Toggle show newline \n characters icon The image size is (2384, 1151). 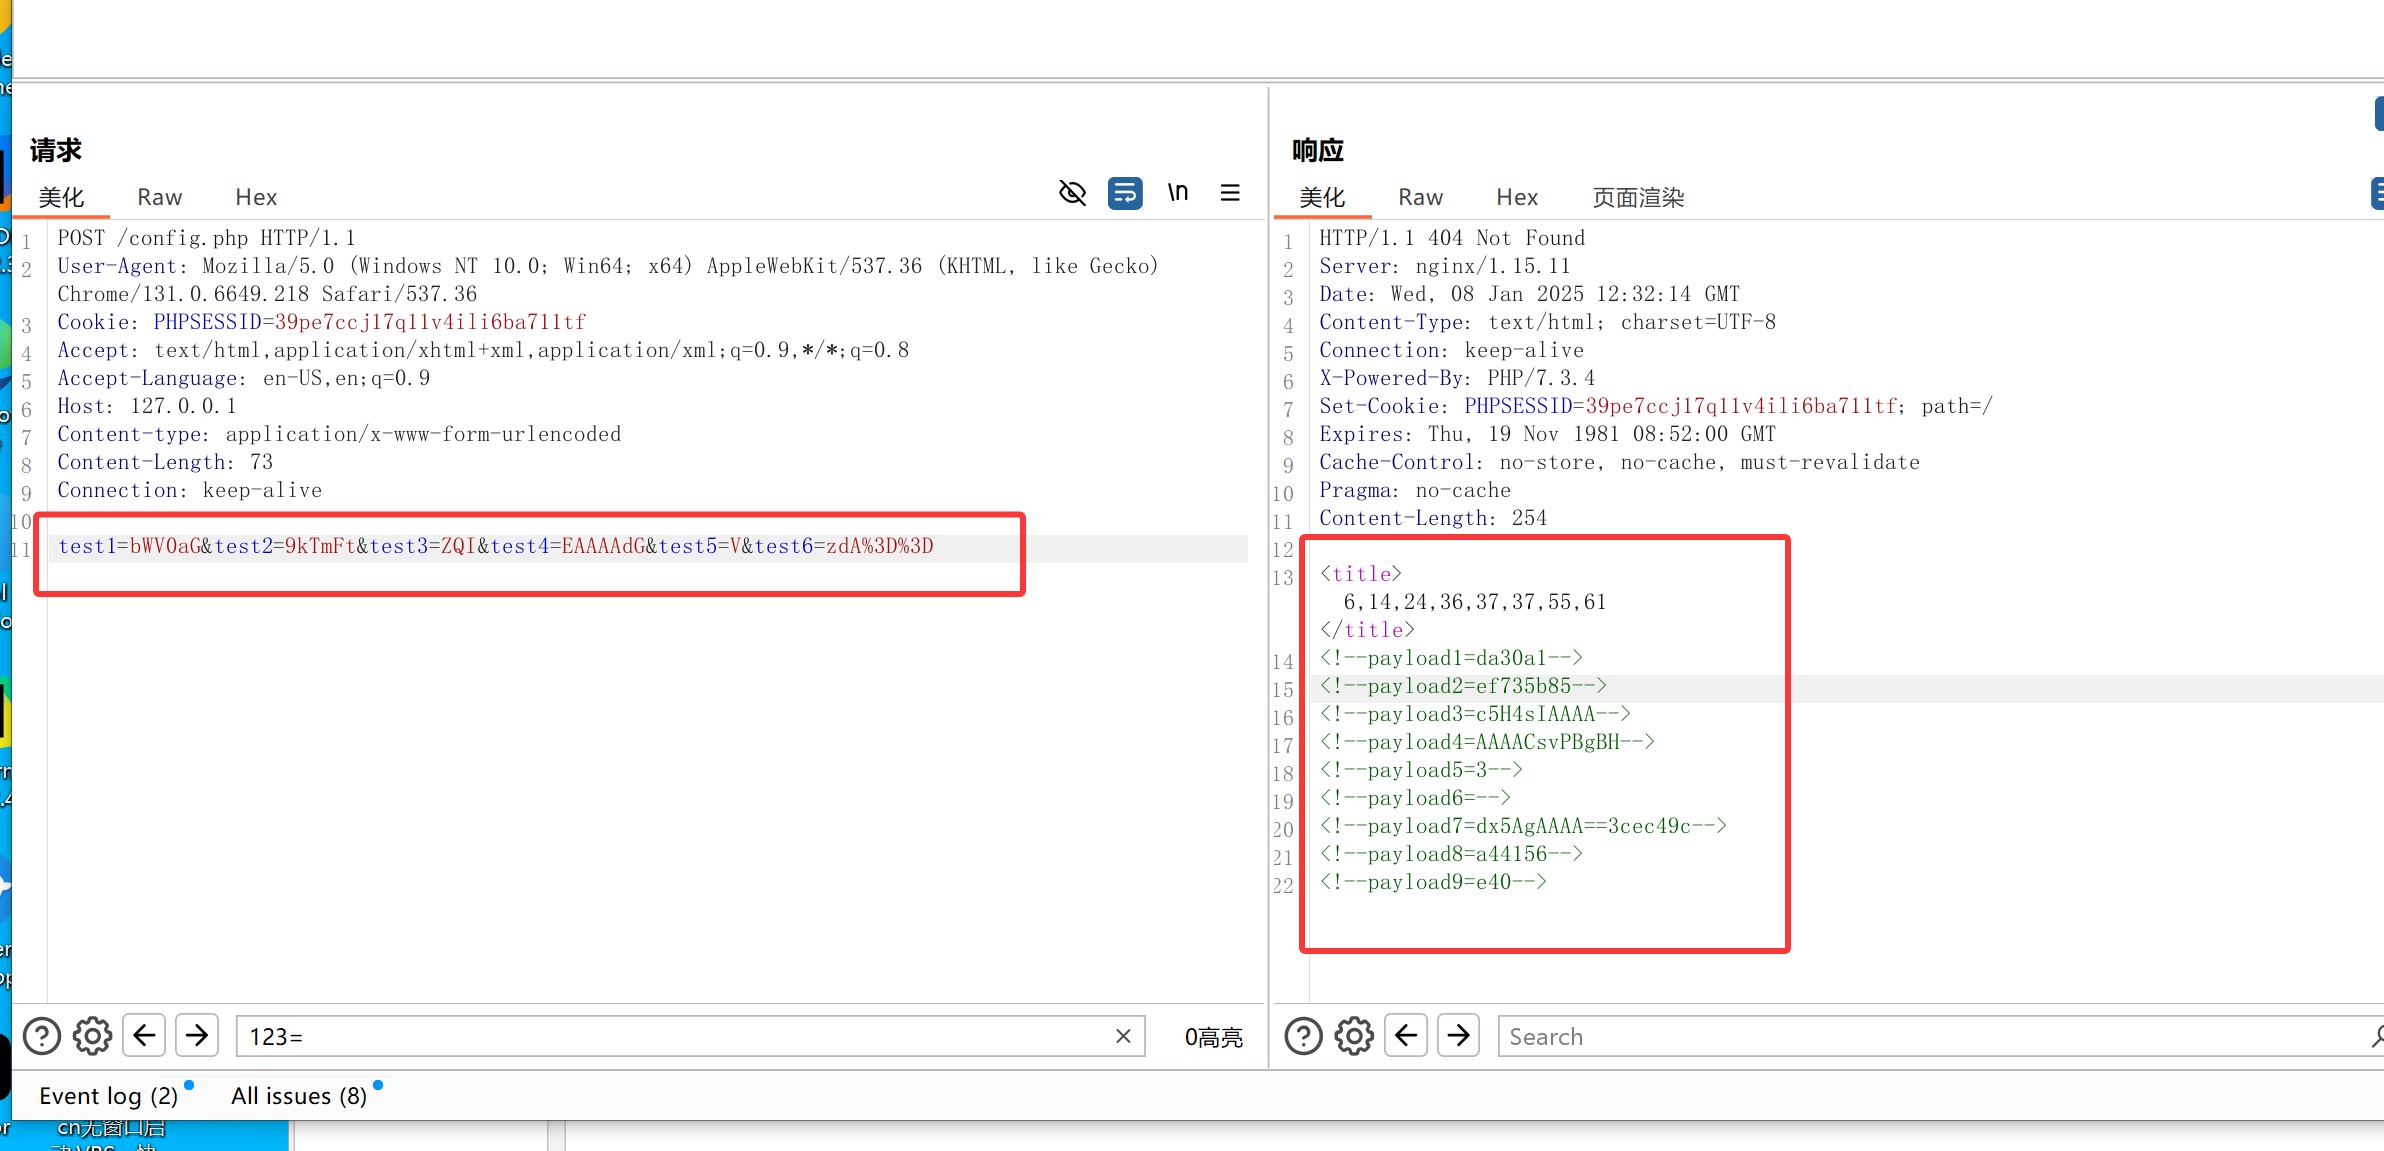[x=1178, y=192]
